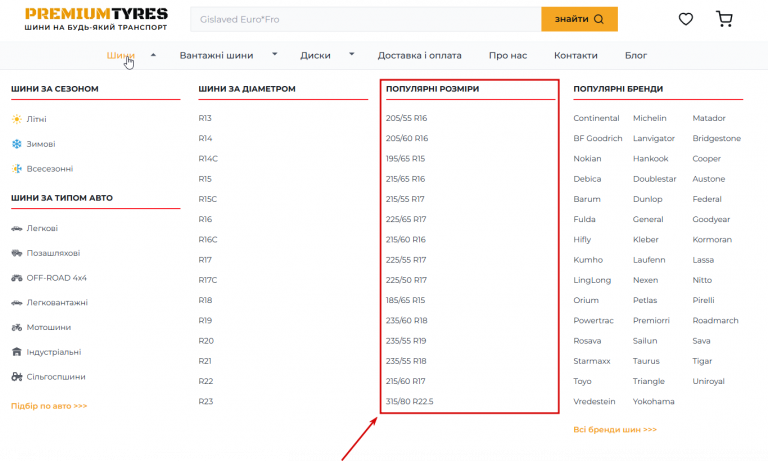Image resolution: width=768 pixels, height=461 pixels.
Task: Choose diameter R14C
Action: (208, 159)
